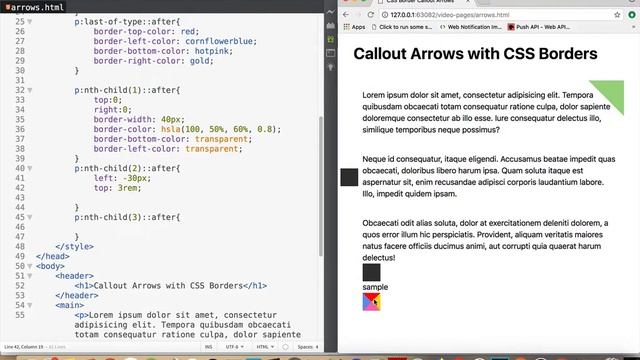Viewport: 640px width, 360px height.
Task: Click the 'hotpink' value on line 28
Action: click(x=211, y=51)
